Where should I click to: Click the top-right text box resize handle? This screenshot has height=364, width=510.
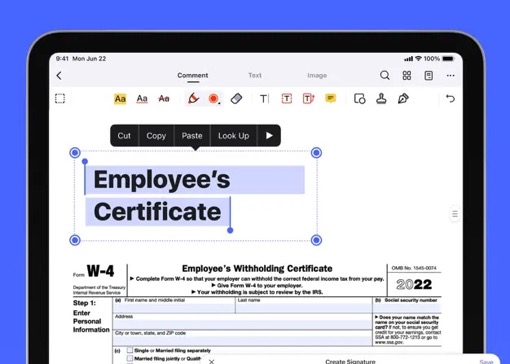(316, 153)
